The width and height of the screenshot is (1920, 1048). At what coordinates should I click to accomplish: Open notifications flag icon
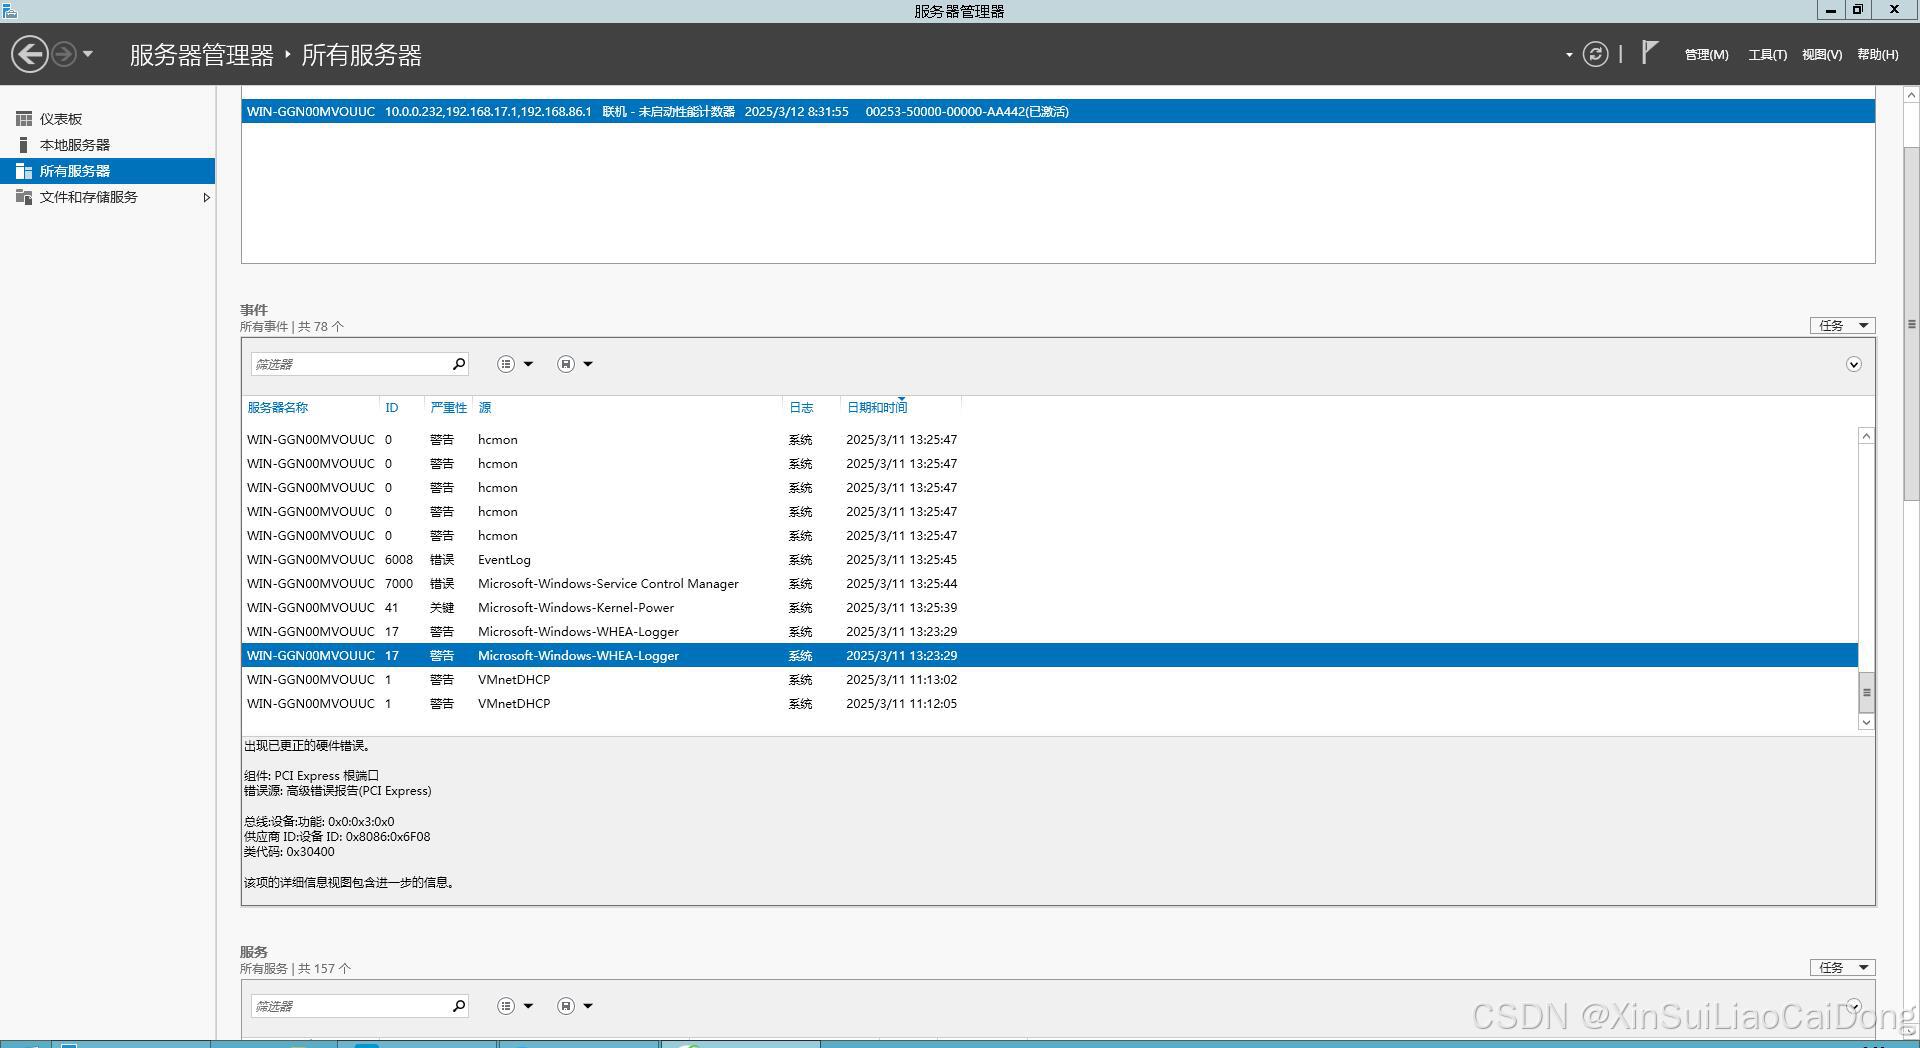pyautogui.click(x=1650, y=53)
